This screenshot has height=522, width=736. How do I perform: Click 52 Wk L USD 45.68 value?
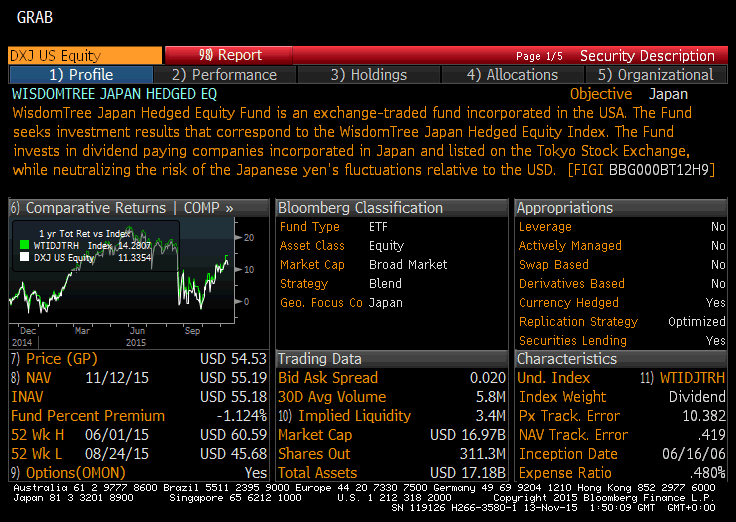click(233, 454)
